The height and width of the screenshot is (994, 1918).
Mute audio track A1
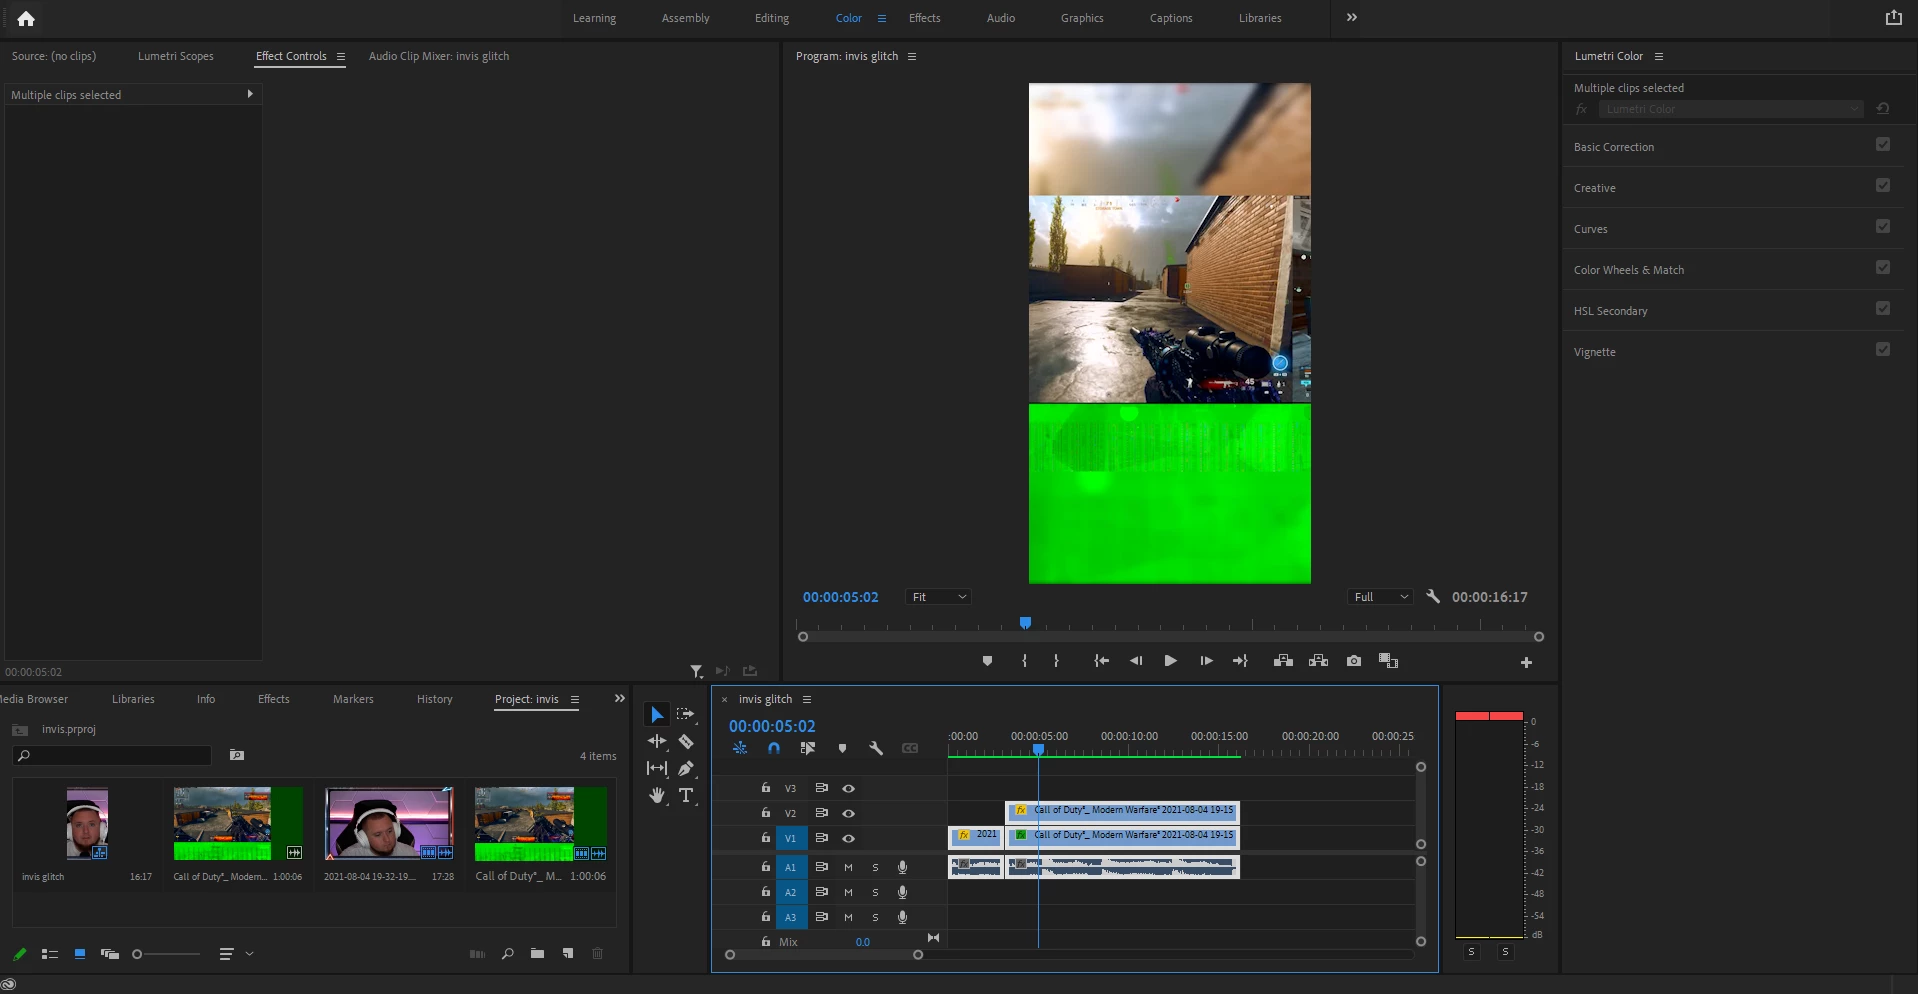(848, 867)
